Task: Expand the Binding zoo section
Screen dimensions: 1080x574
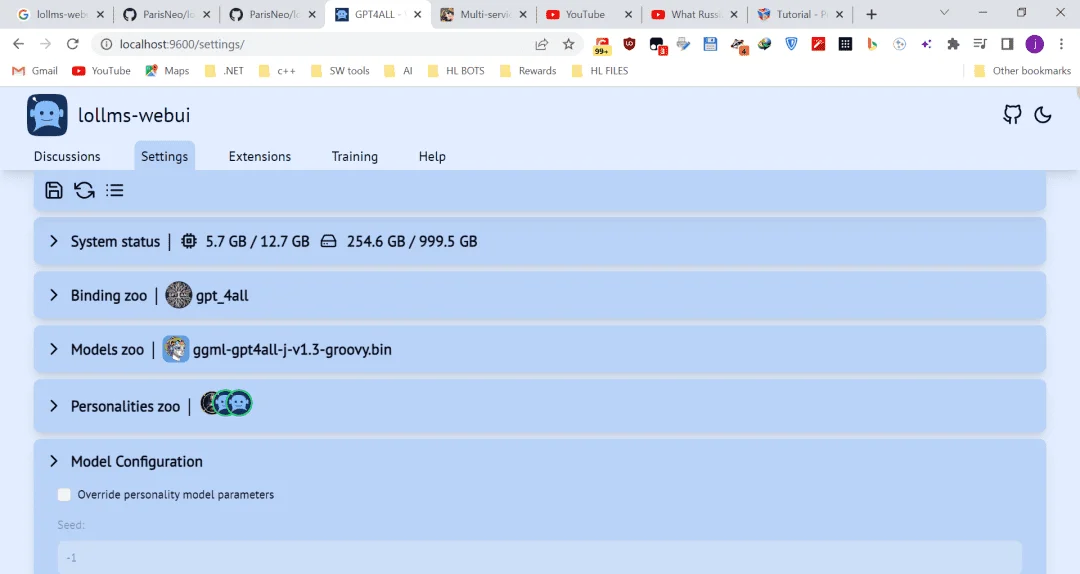Action: point(54,295)
